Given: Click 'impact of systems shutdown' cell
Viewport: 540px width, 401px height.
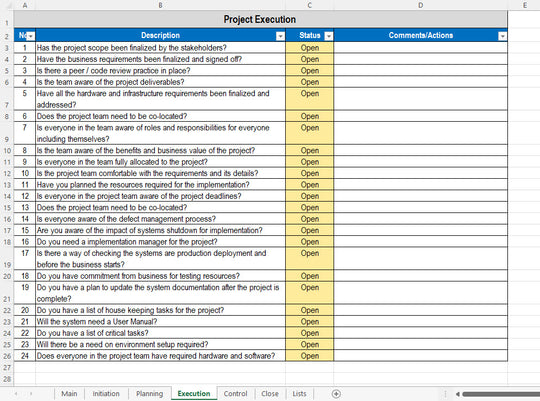Looking at the screenshot, I should [x=160, y=230].
